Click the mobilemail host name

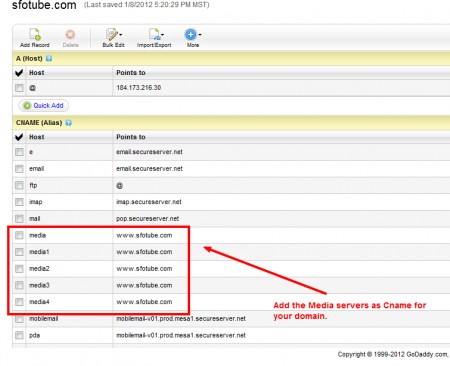[44, 319]
